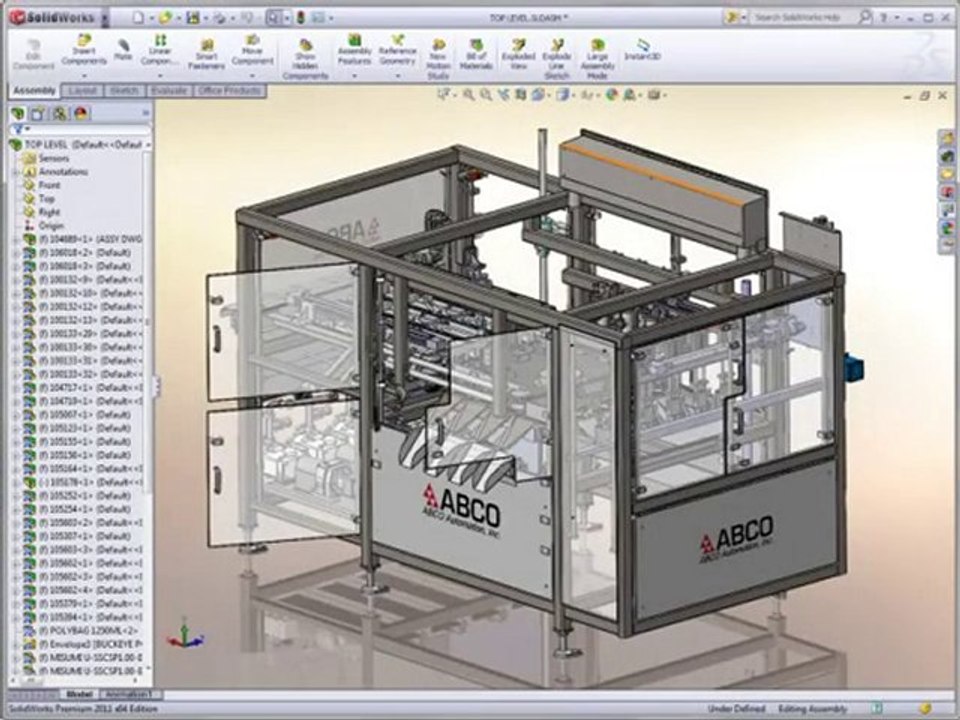Expand the dropdown under Move Component
This screenshot has height=720, width=960.
pos(252,76)
